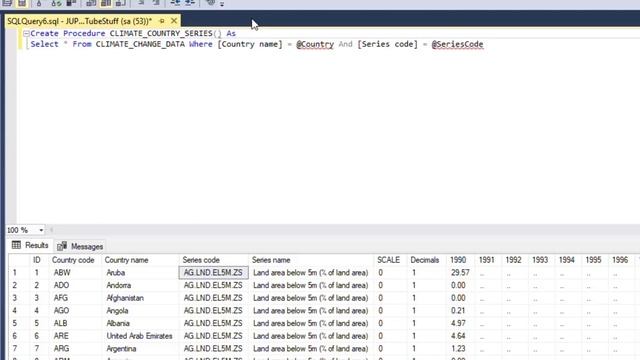Select the 1.23 value cell
Image resolution: width=640 pixels, height=360 pixels.
click(x=460, y=349)
